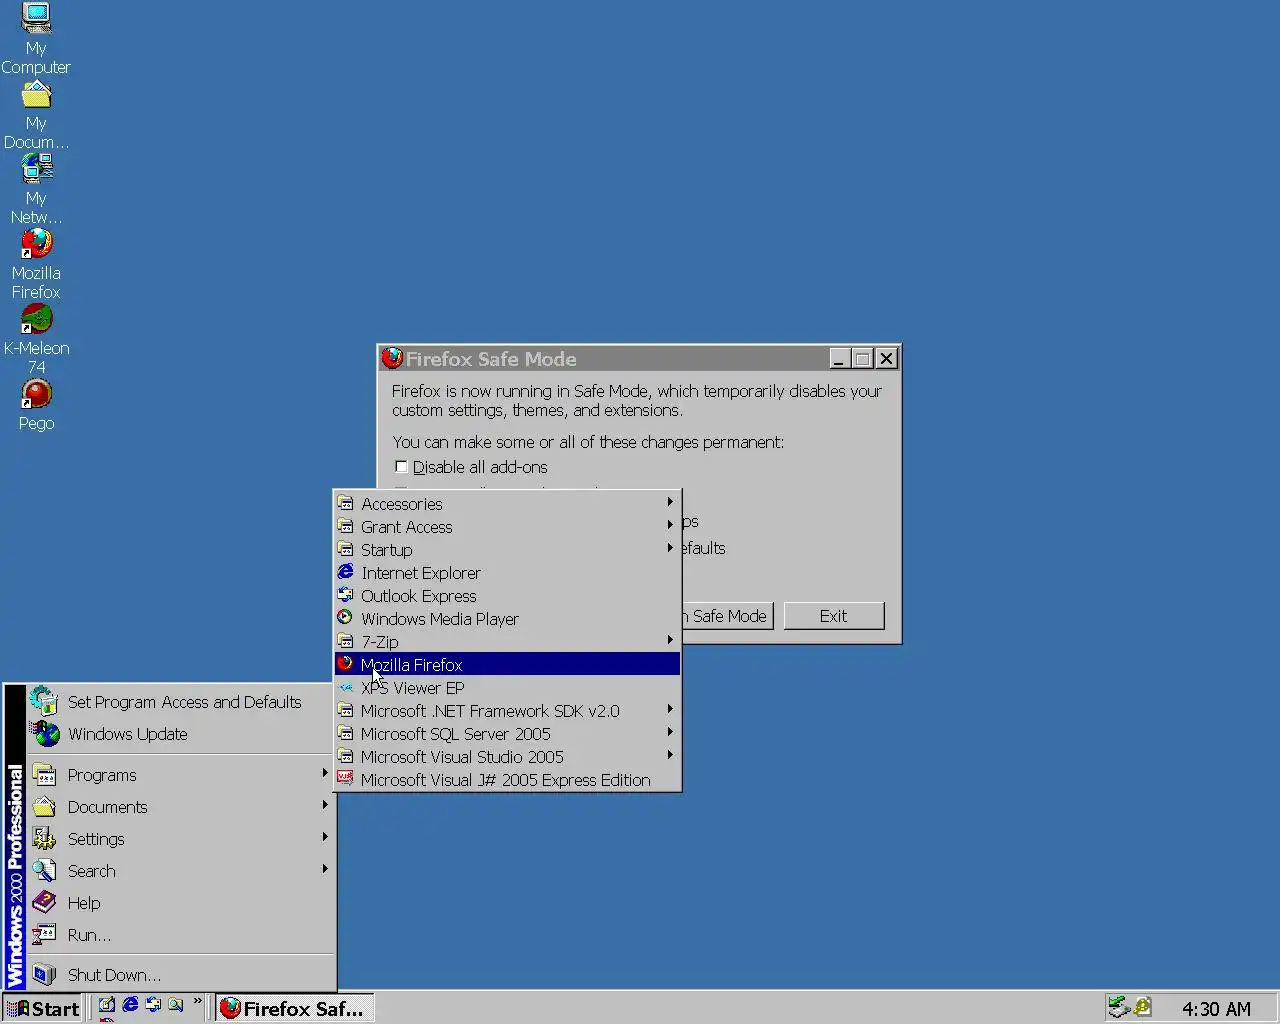Launch the highlighted Mozilla Firefox menu entry
The image size is (1280, 1024).
click(x=507, y=665)
